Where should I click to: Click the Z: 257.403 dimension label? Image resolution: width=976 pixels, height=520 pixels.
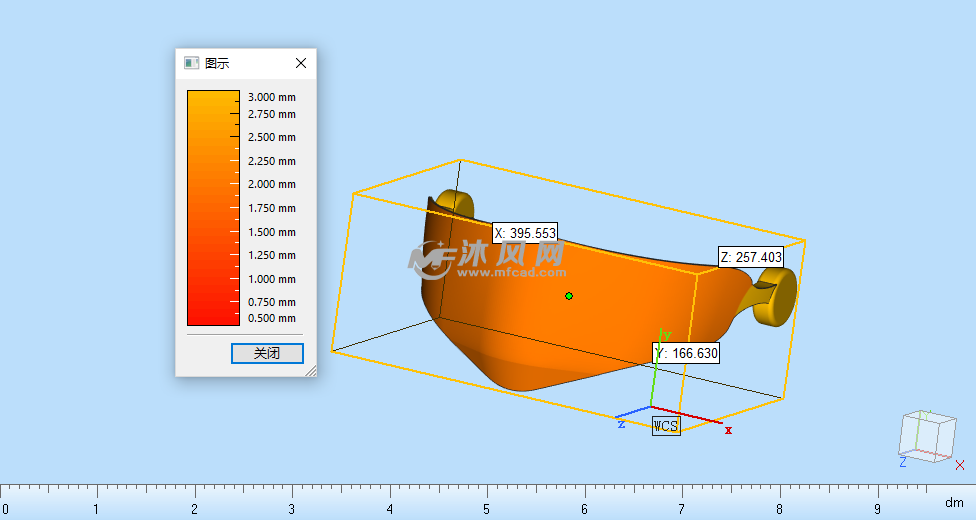(751, 257)
